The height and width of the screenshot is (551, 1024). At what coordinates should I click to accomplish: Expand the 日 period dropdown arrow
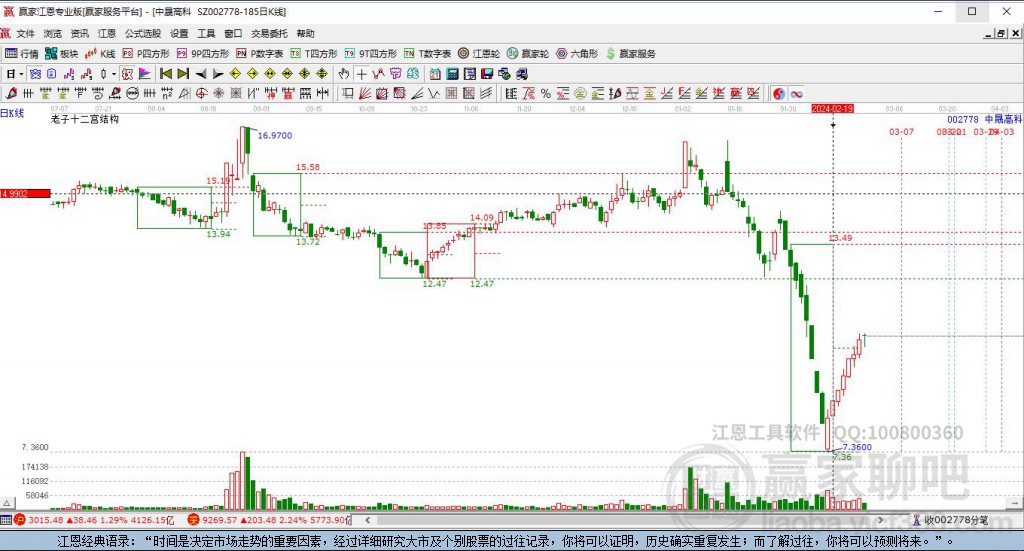[x=22, y=74]
